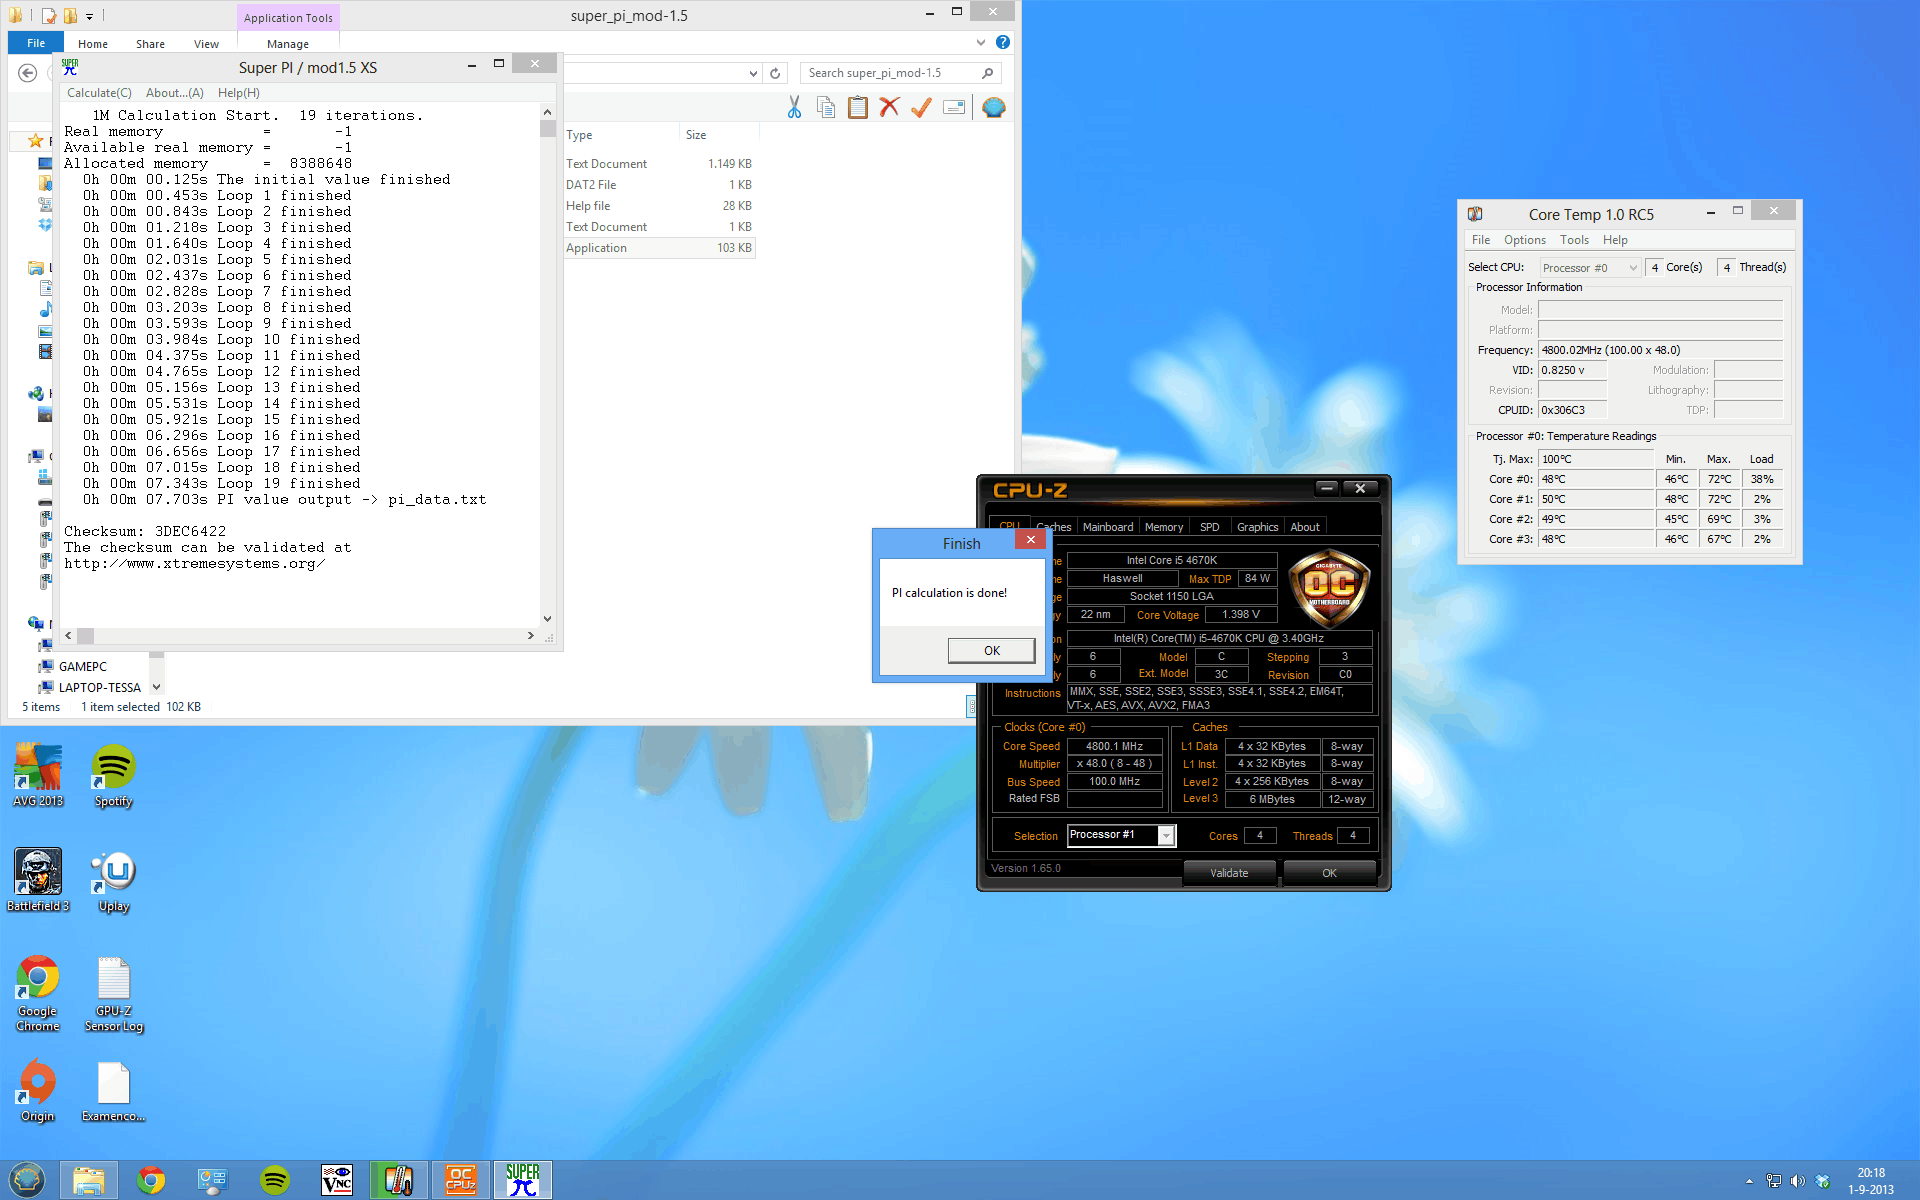Click the refresh icon beside address bar
The image size is (1920, 1200).
[x=775, y=73]
